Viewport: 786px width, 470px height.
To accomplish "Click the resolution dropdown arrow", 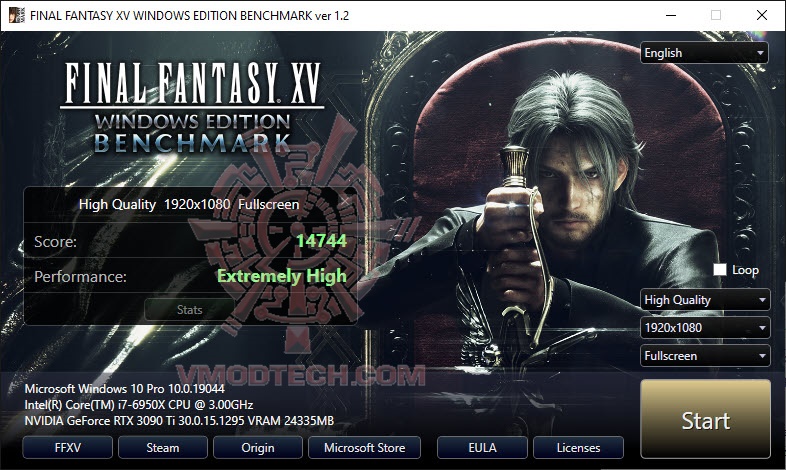I will pos(762,328).
